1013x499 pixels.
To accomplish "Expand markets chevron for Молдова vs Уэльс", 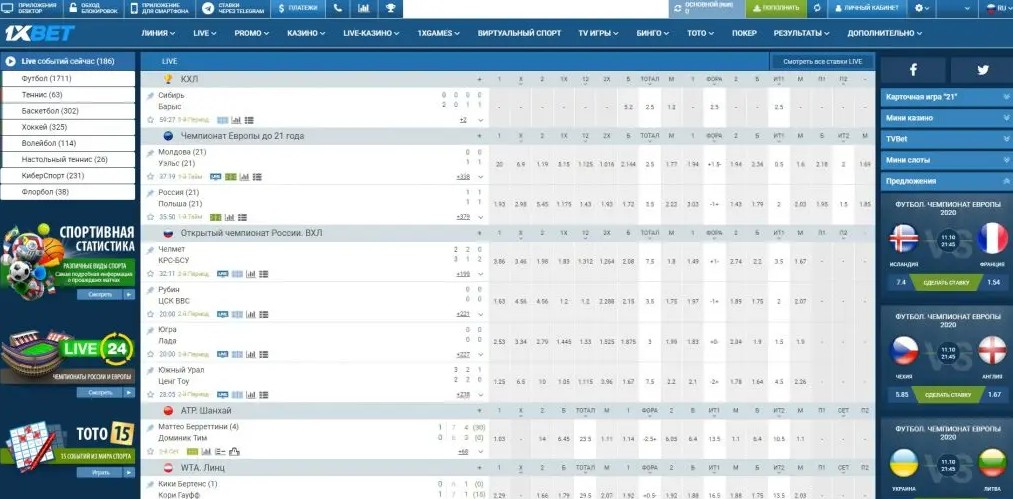I will [x=480, y=176].
